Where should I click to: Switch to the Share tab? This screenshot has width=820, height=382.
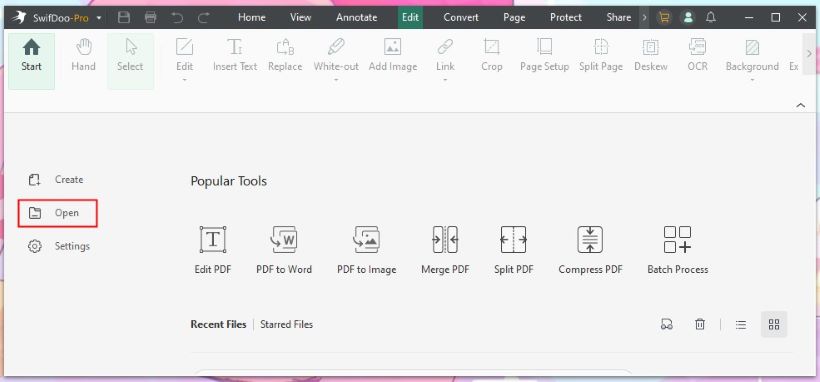click(x=619, y=17)
